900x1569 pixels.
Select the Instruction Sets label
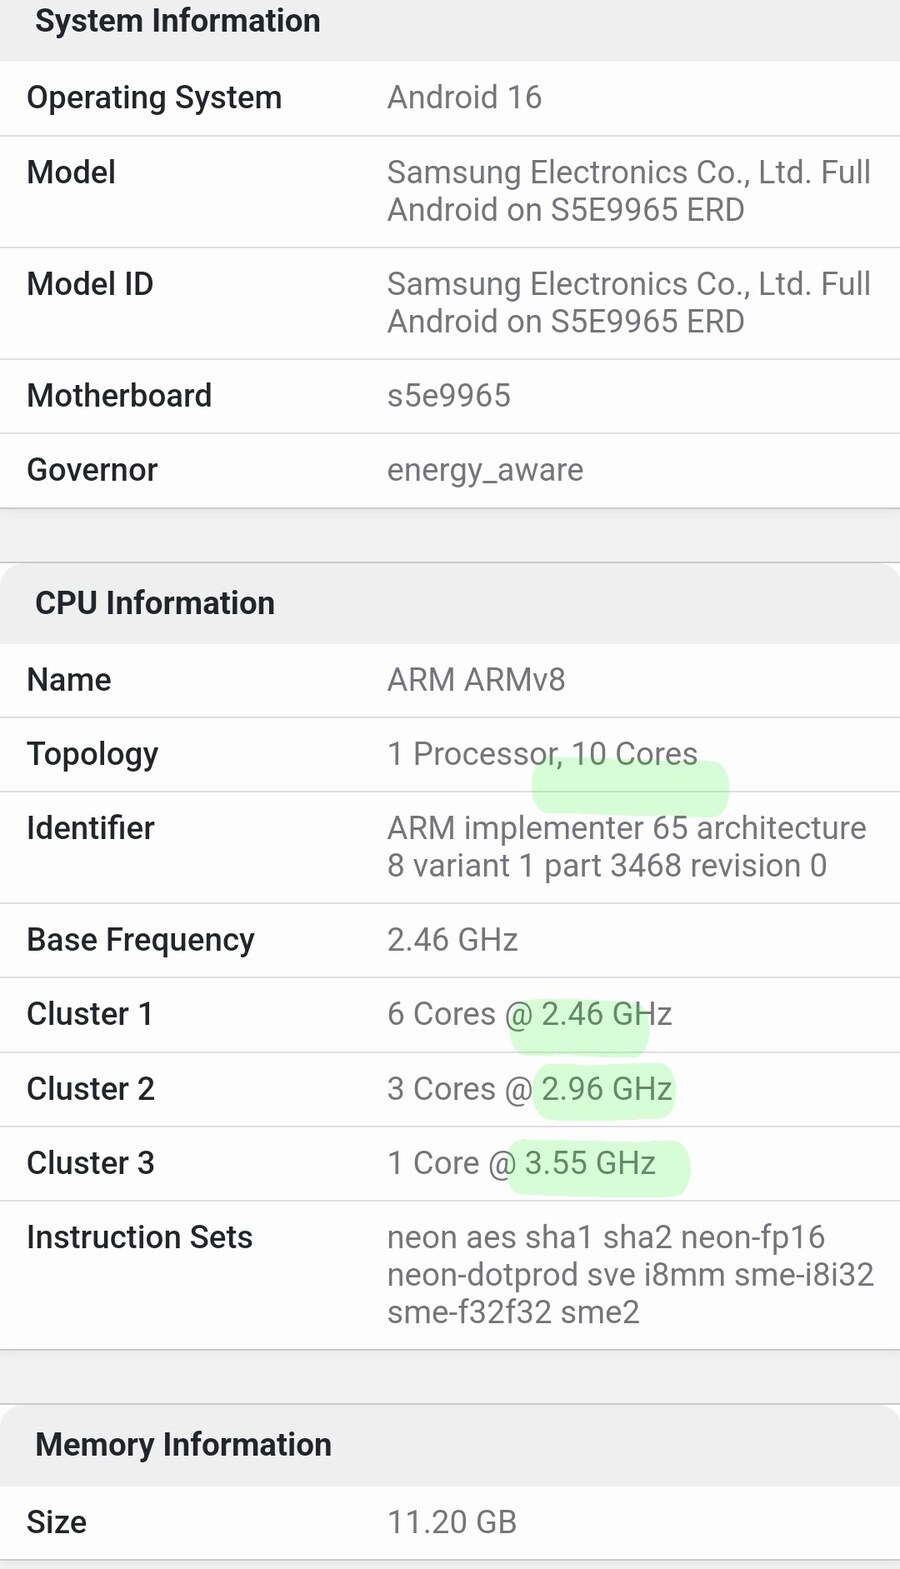pos(139,1237)
